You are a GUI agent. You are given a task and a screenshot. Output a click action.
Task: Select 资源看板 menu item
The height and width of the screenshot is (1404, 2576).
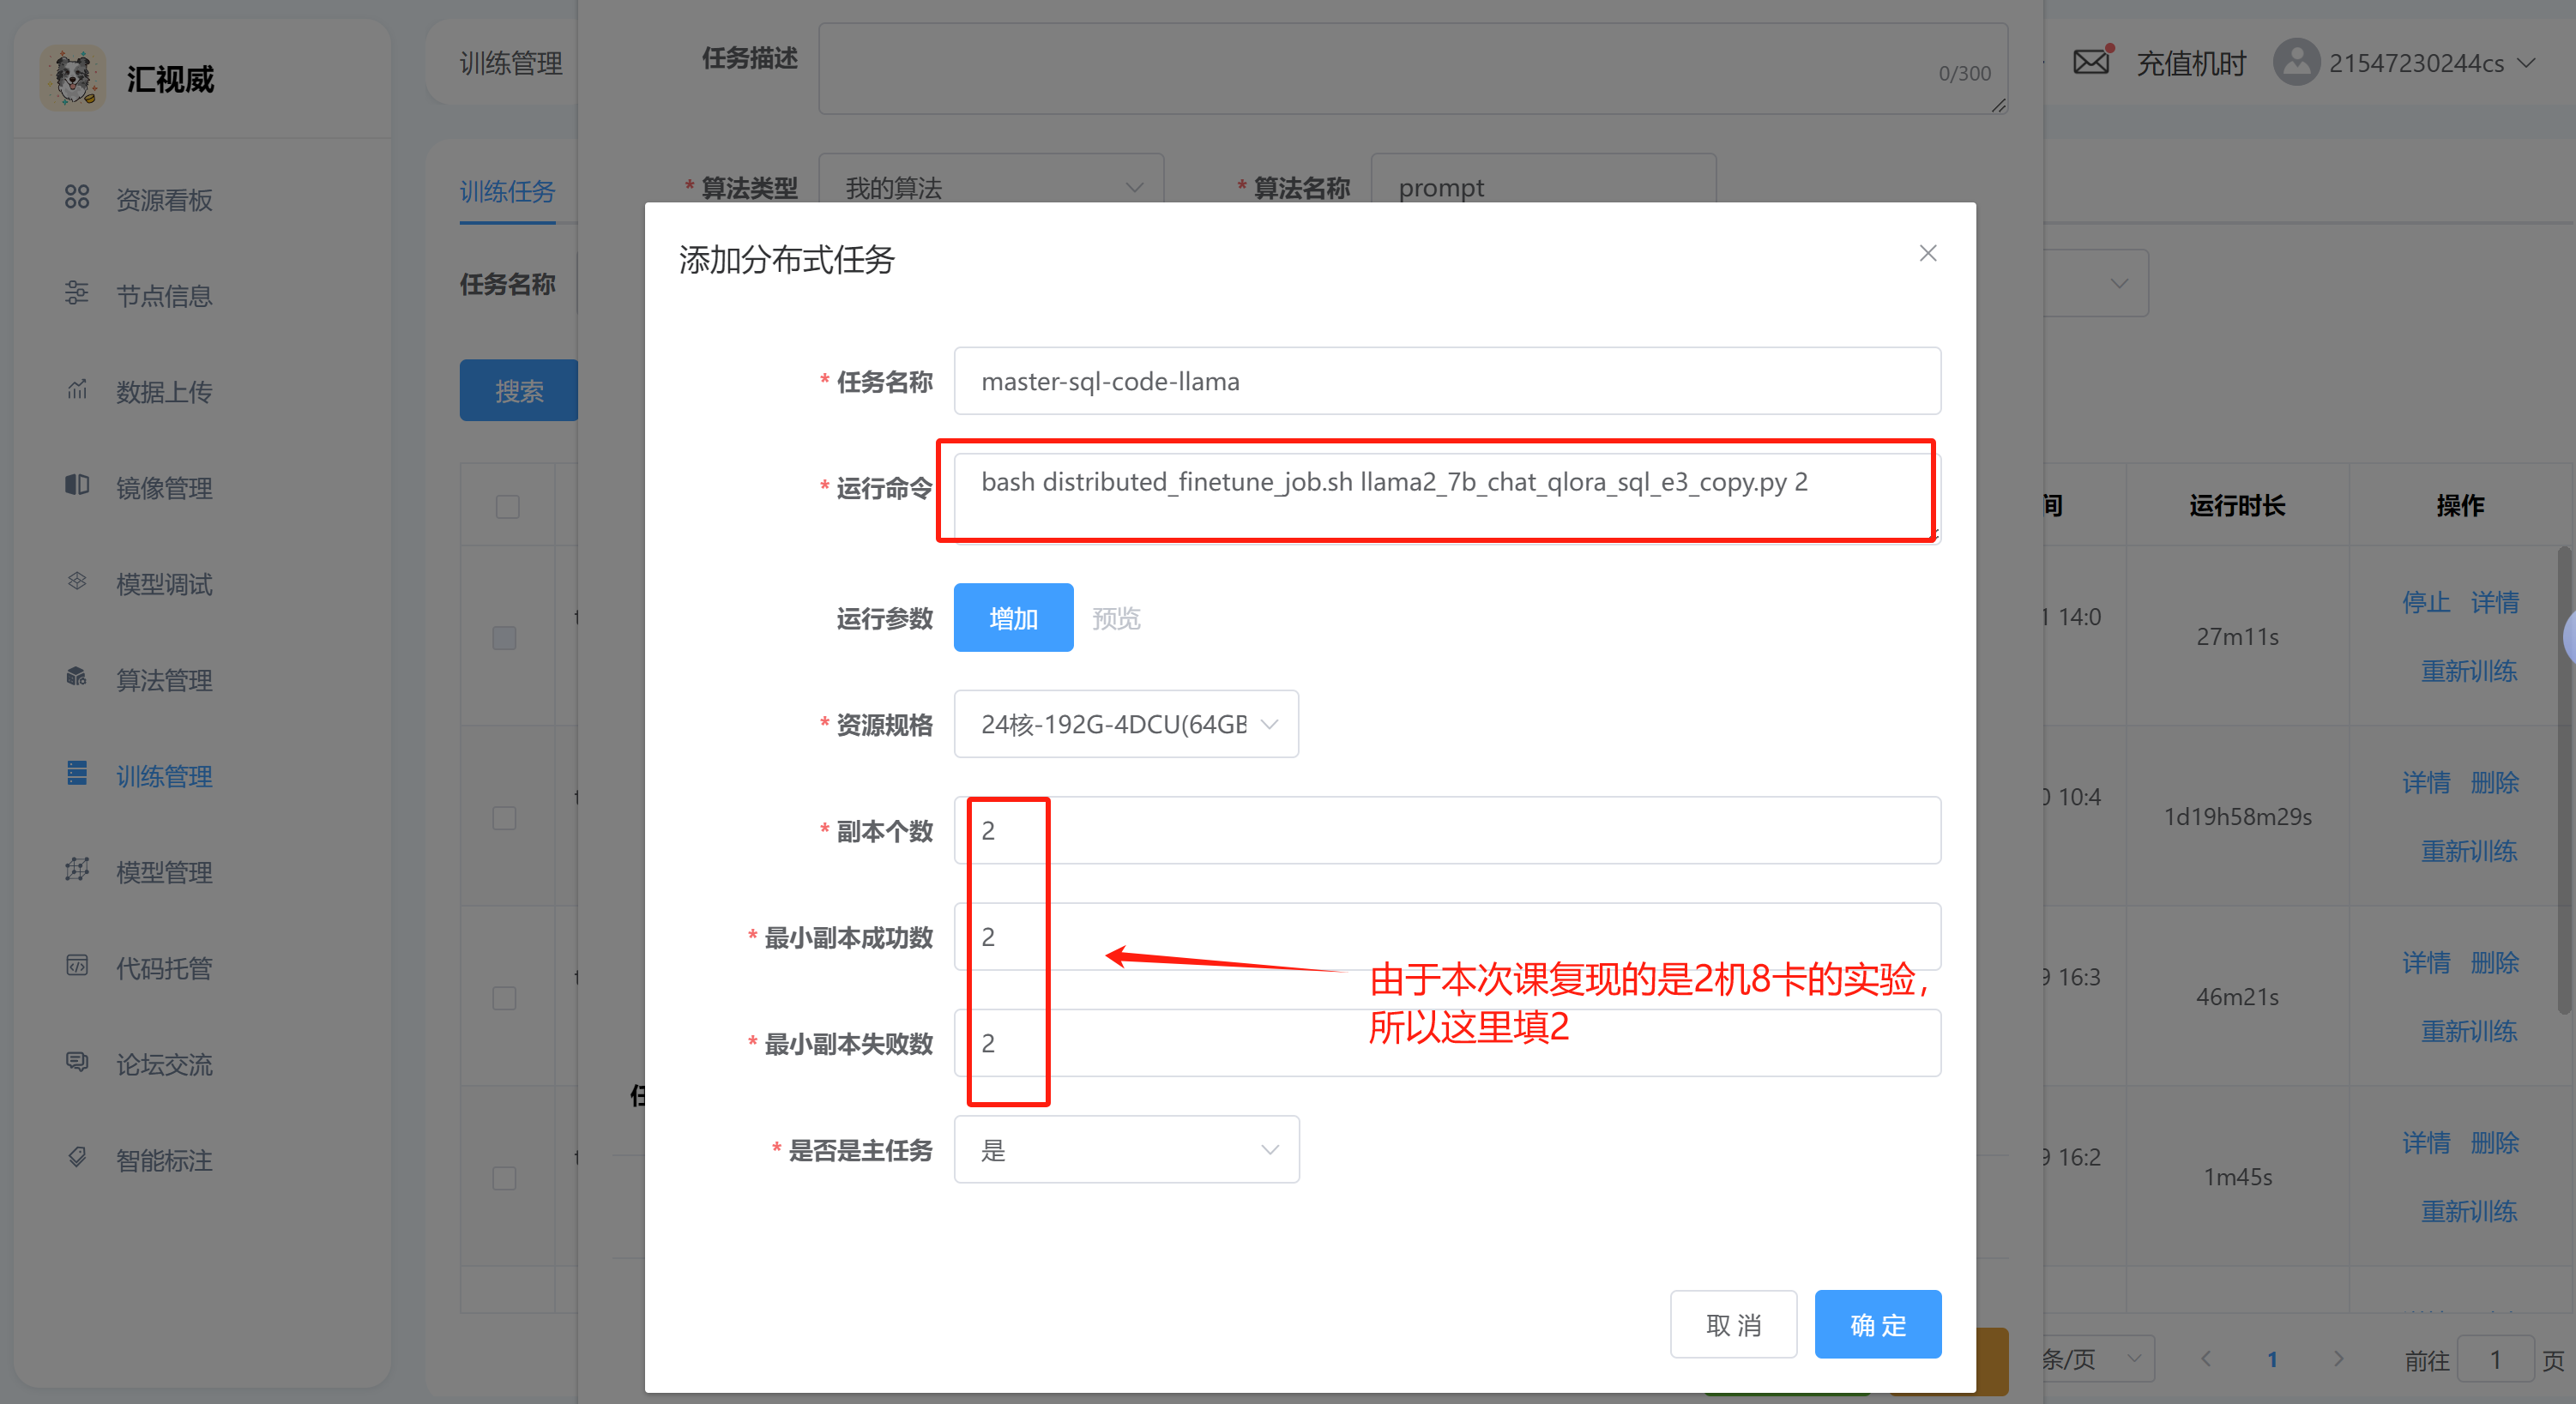[164, 199]
